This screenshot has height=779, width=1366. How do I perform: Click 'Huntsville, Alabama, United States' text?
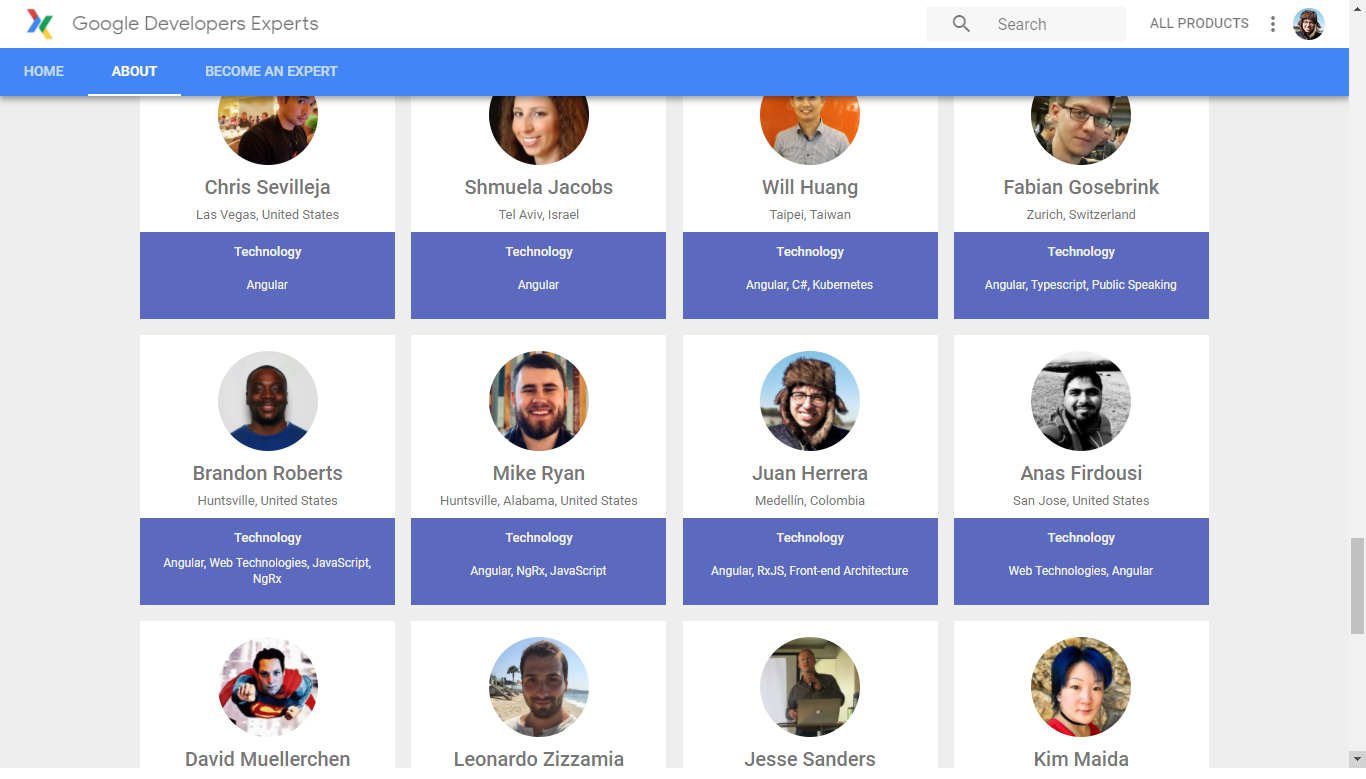[x=538, y=500]
